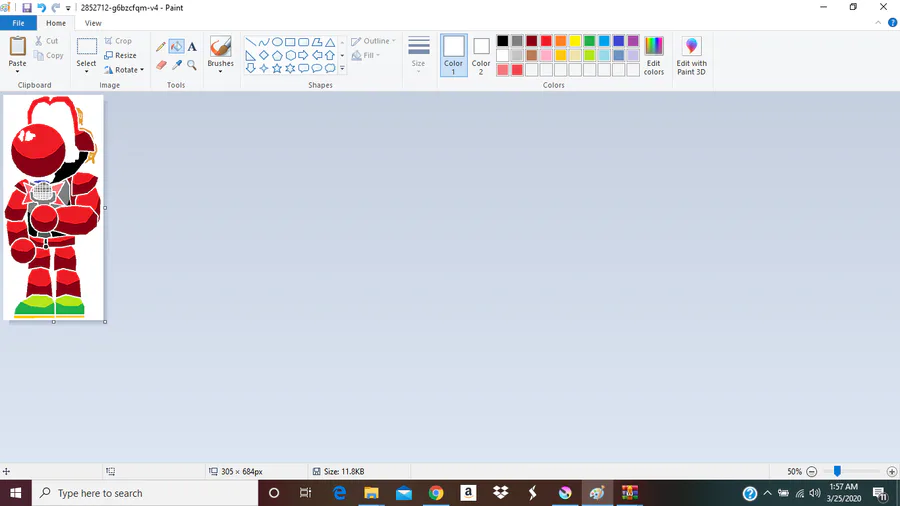Open Task View on taskbar

click(305, 493)
